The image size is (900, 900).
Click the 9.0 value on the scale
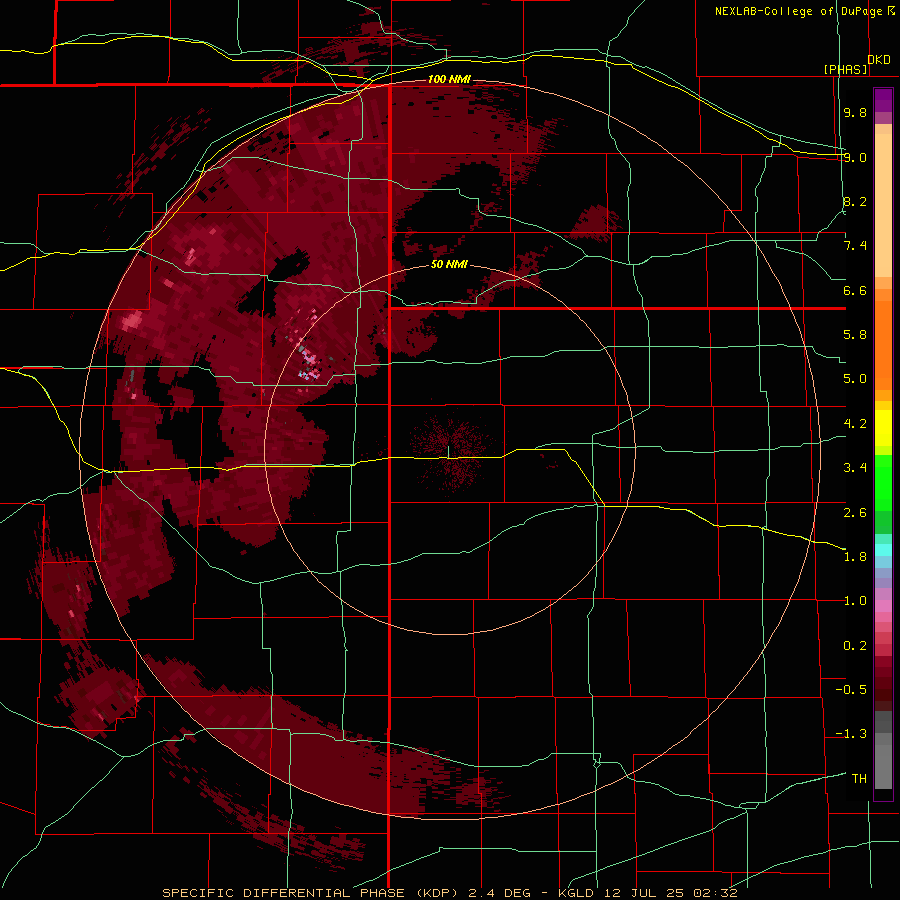point(855,157)
